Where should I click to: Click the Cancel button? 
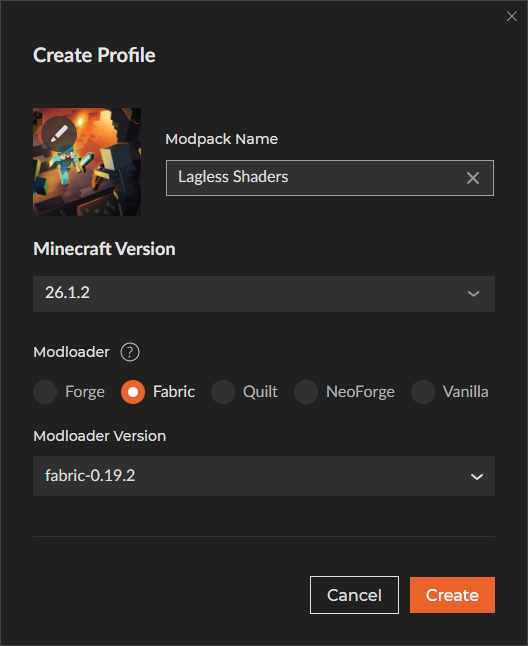(354, 595)
